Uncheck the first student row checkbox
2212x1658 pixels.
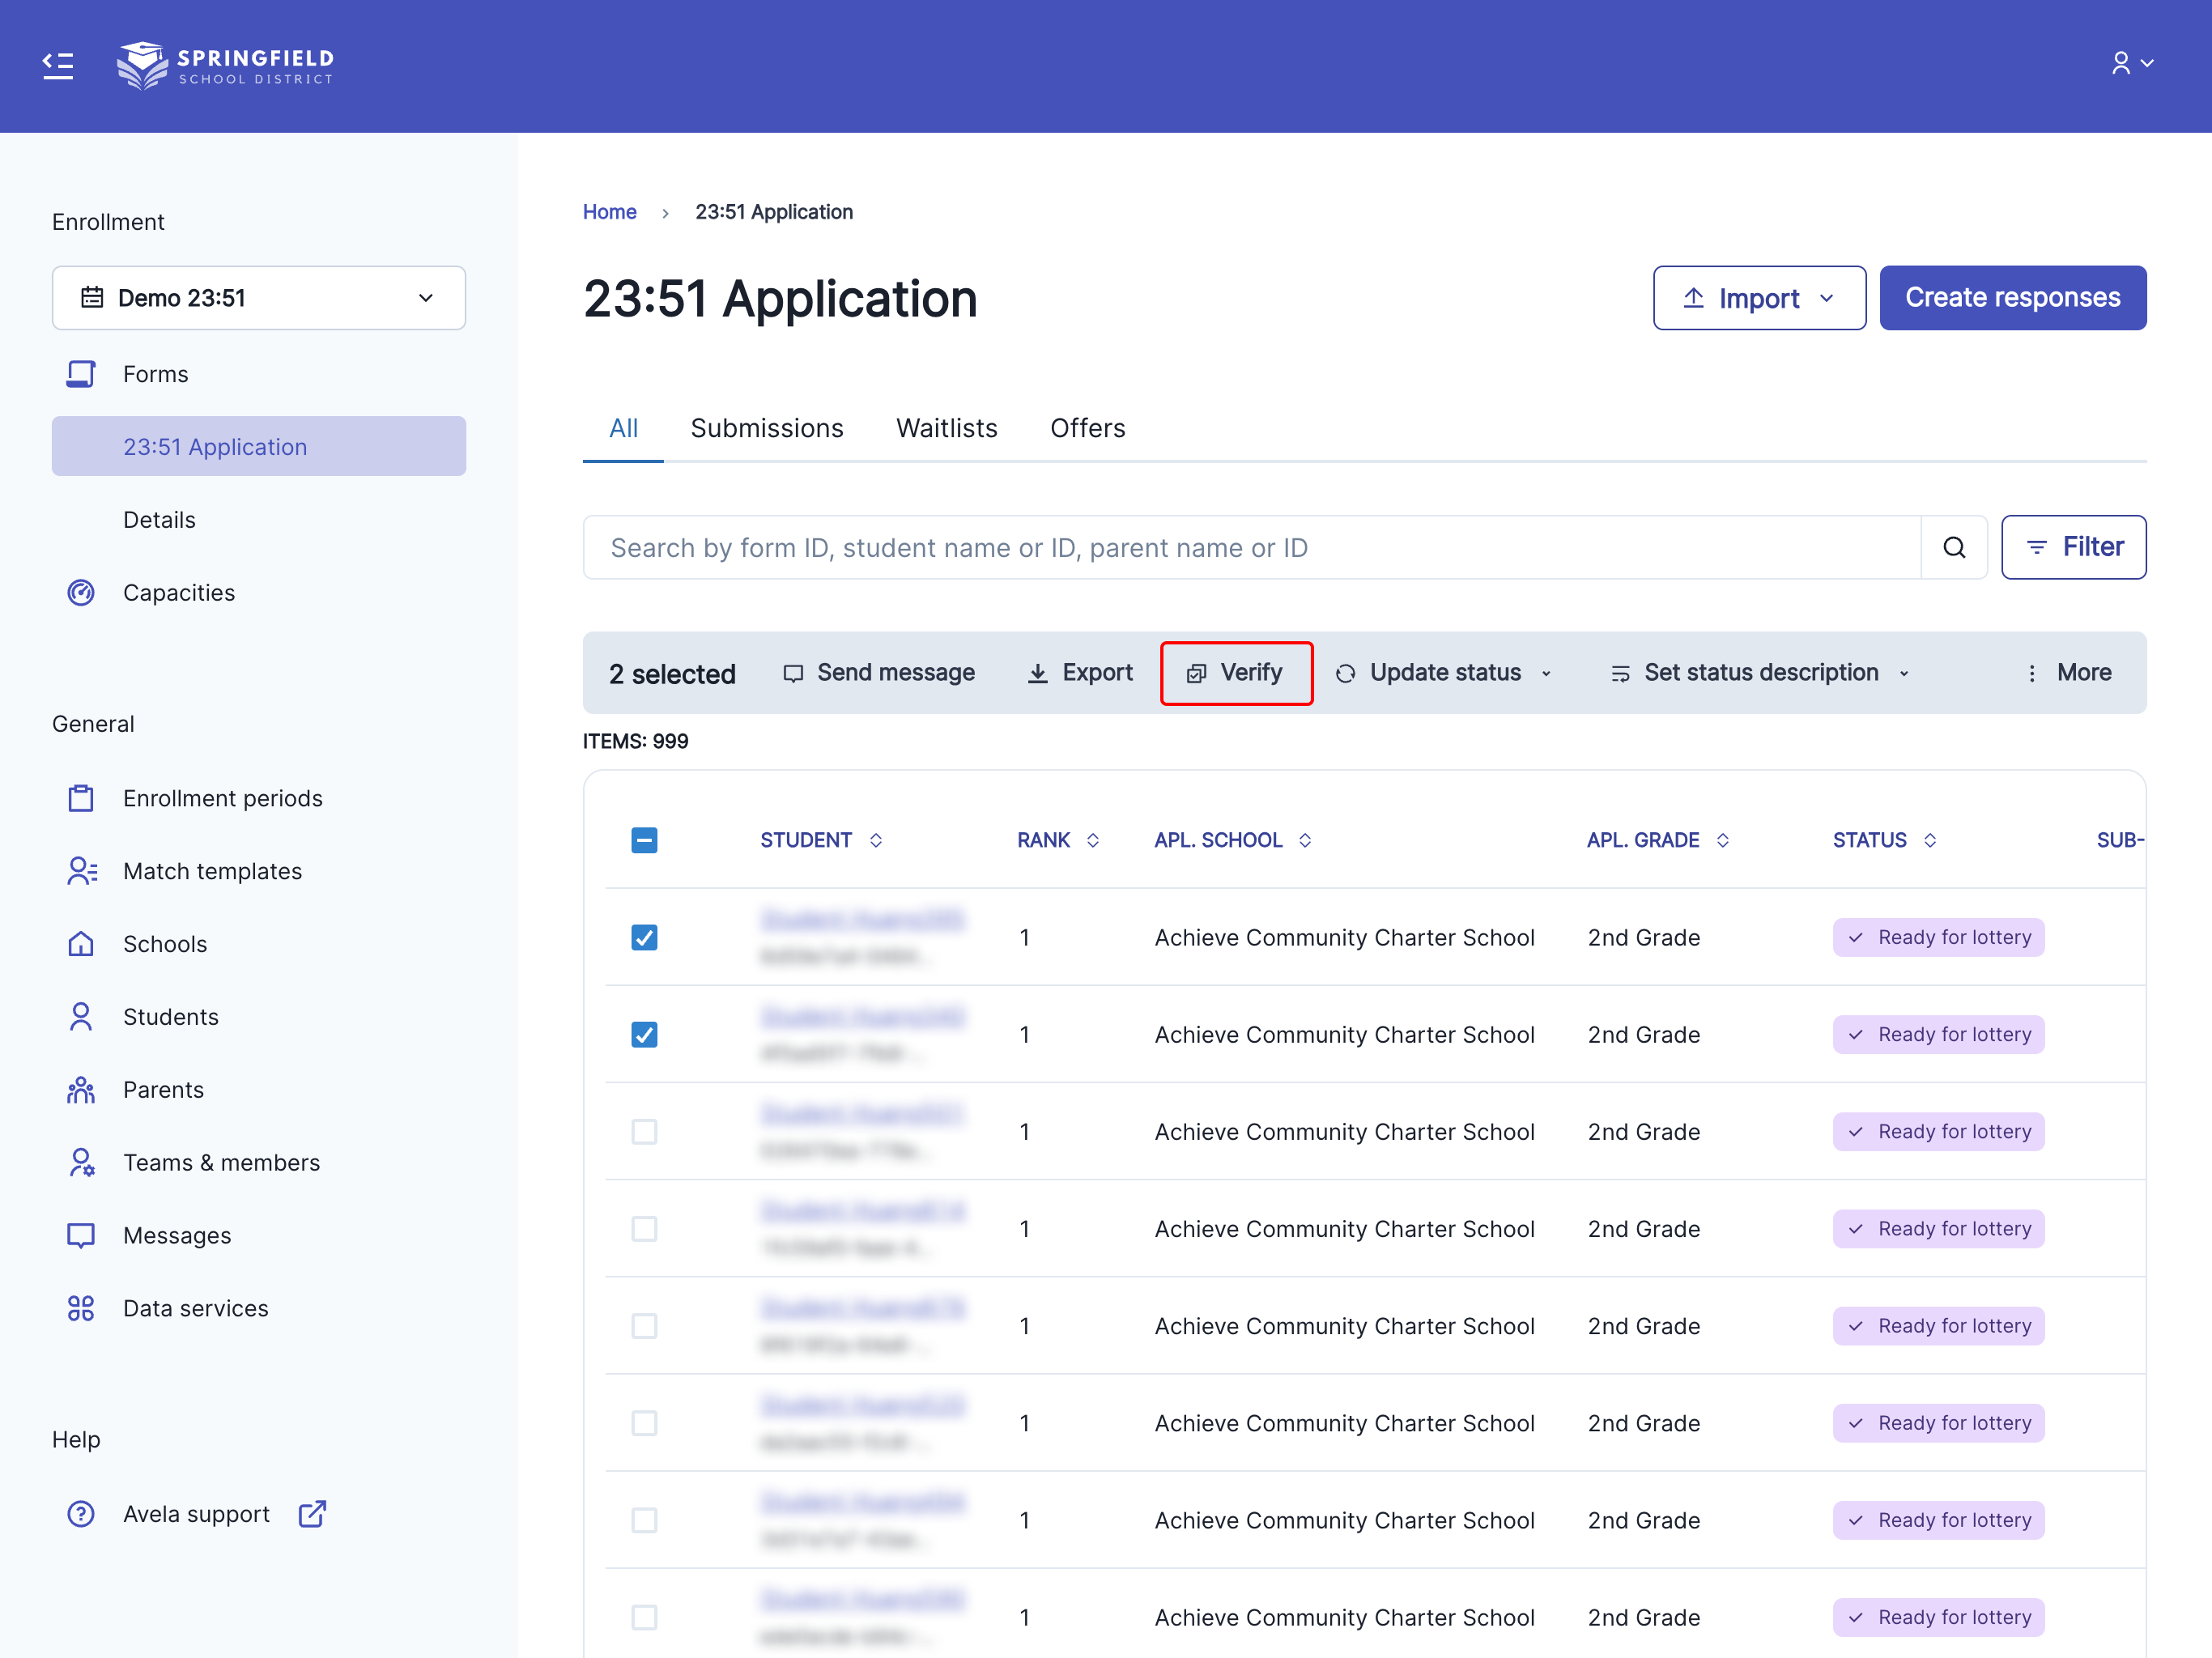644,937
